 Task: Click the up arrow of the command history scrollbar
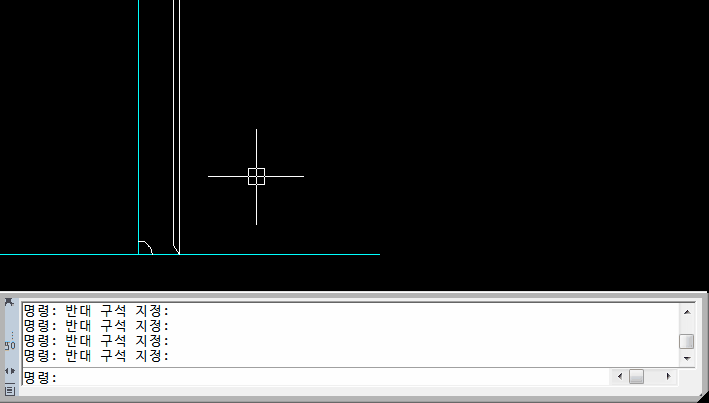tap(687, 312)
